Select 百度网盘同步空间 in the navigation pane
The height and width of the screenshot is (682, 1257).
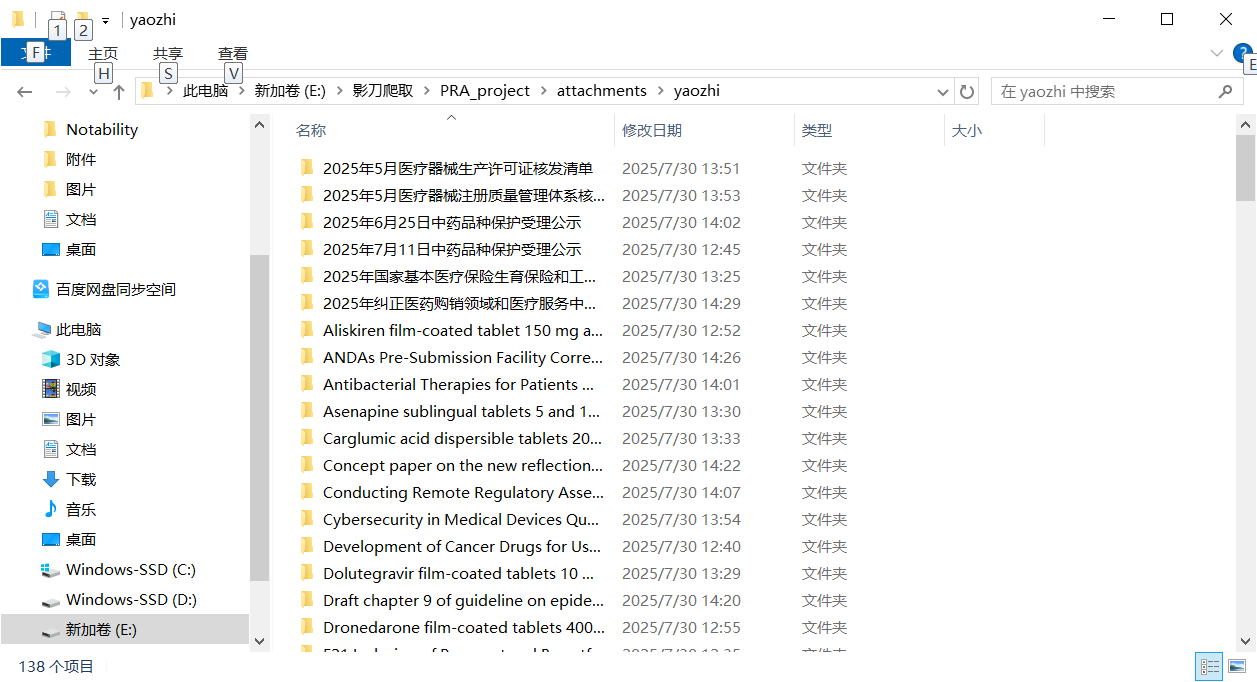tap(115, 289)
